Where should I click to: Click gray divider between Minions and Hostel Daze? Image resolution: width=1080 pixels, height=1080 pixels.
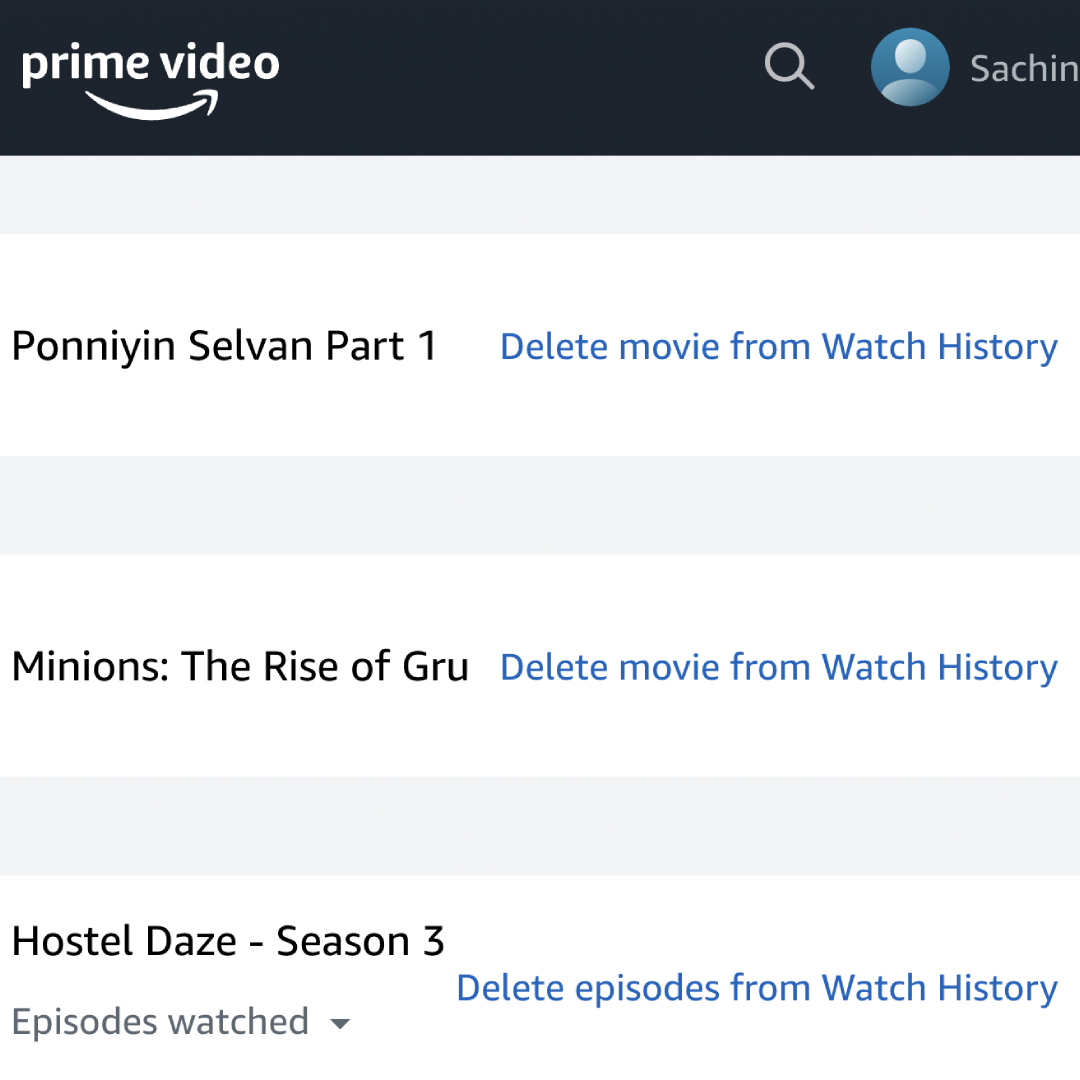pos(540,826)
